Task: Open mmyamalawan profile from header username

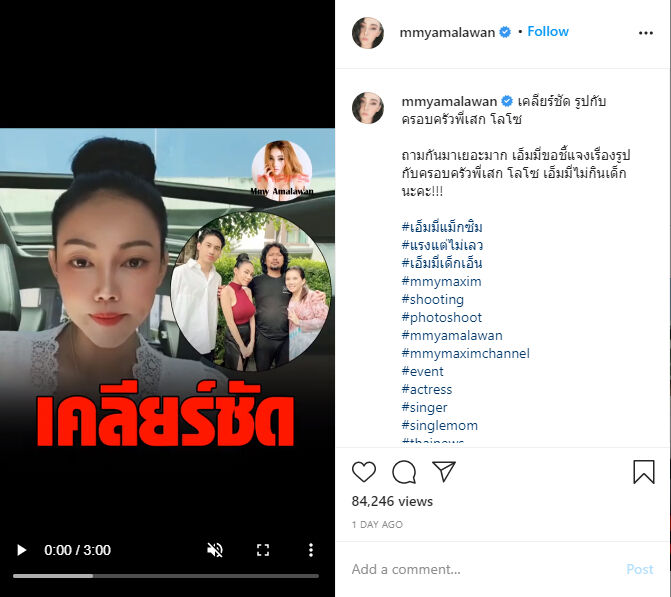Action: [x=447, y=33]
